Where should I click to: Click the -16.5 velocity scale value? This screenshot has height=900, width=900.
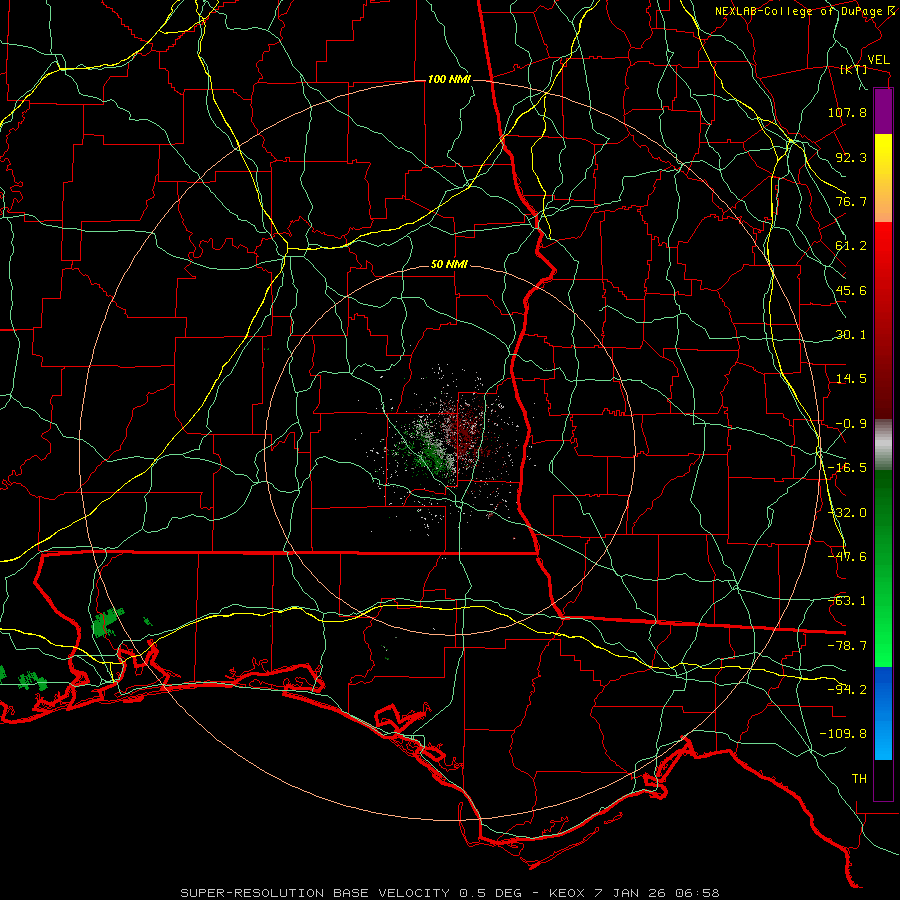(847, 468)
